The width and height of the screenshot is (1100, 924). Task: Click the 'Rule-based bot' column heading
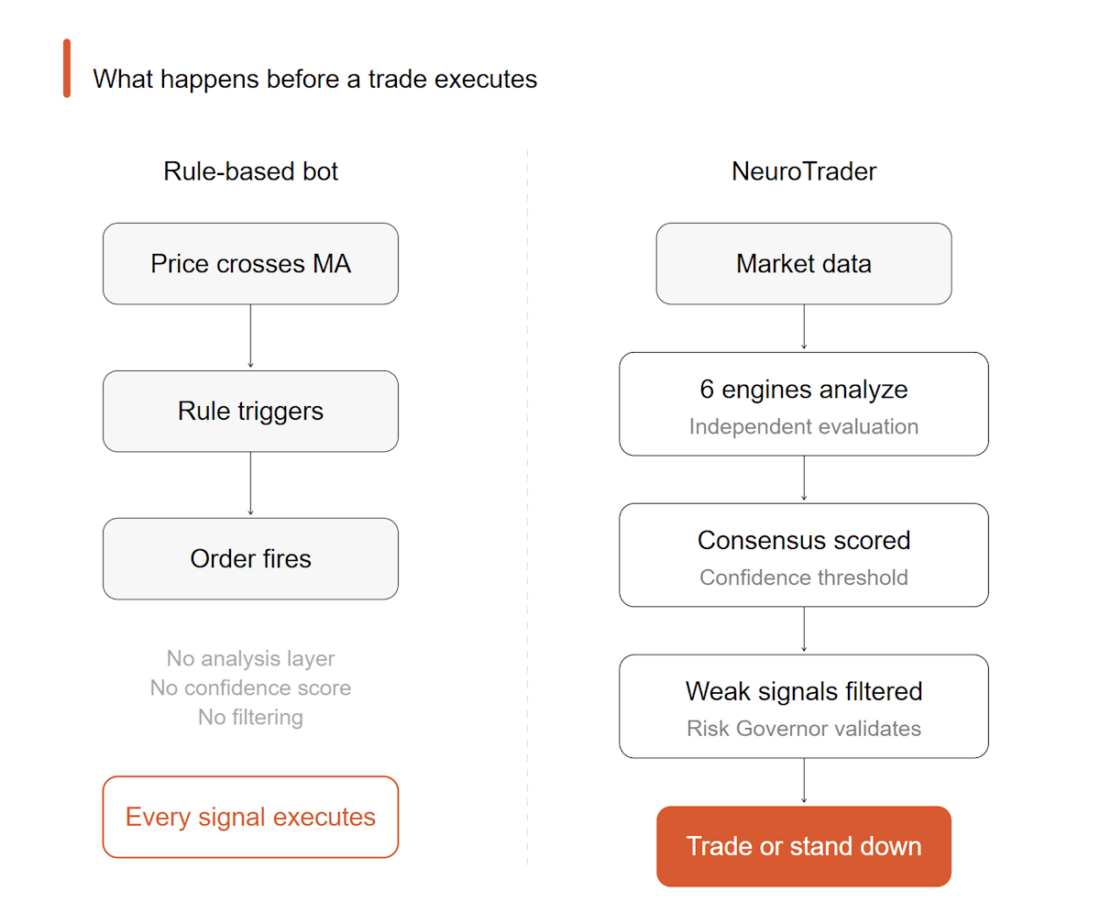[251, 171]
